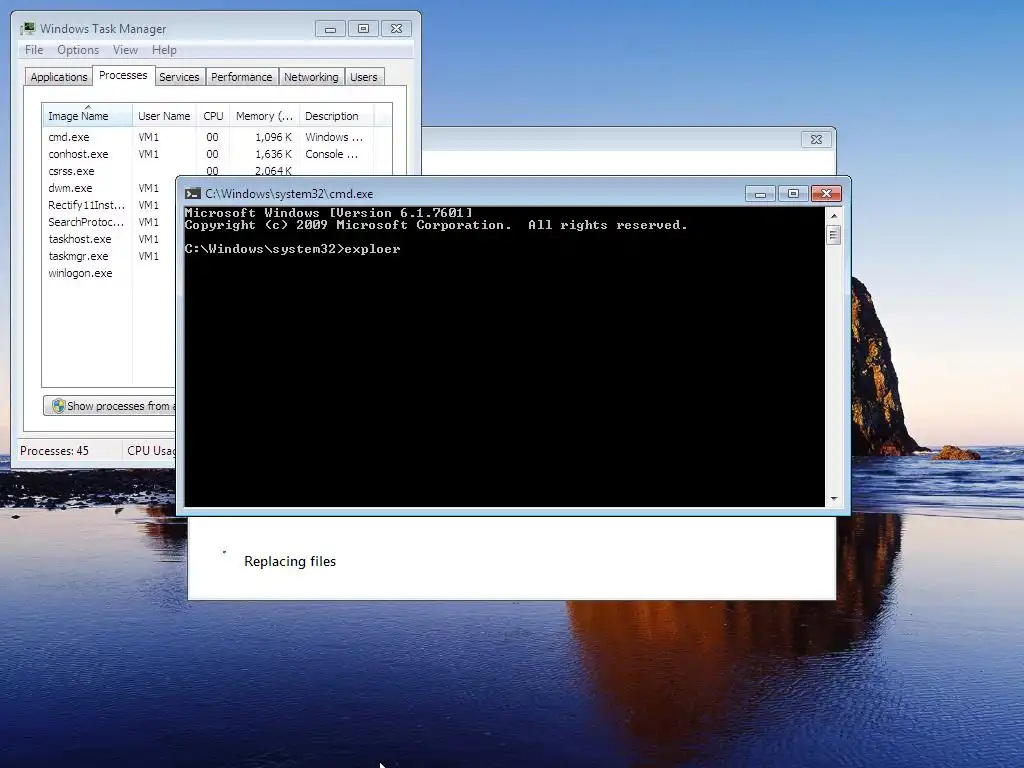The height and width of the screenshot is (768, 1024).
Task: Click the Processes: 45 status bar entry
Action: [x=54, y=451]
